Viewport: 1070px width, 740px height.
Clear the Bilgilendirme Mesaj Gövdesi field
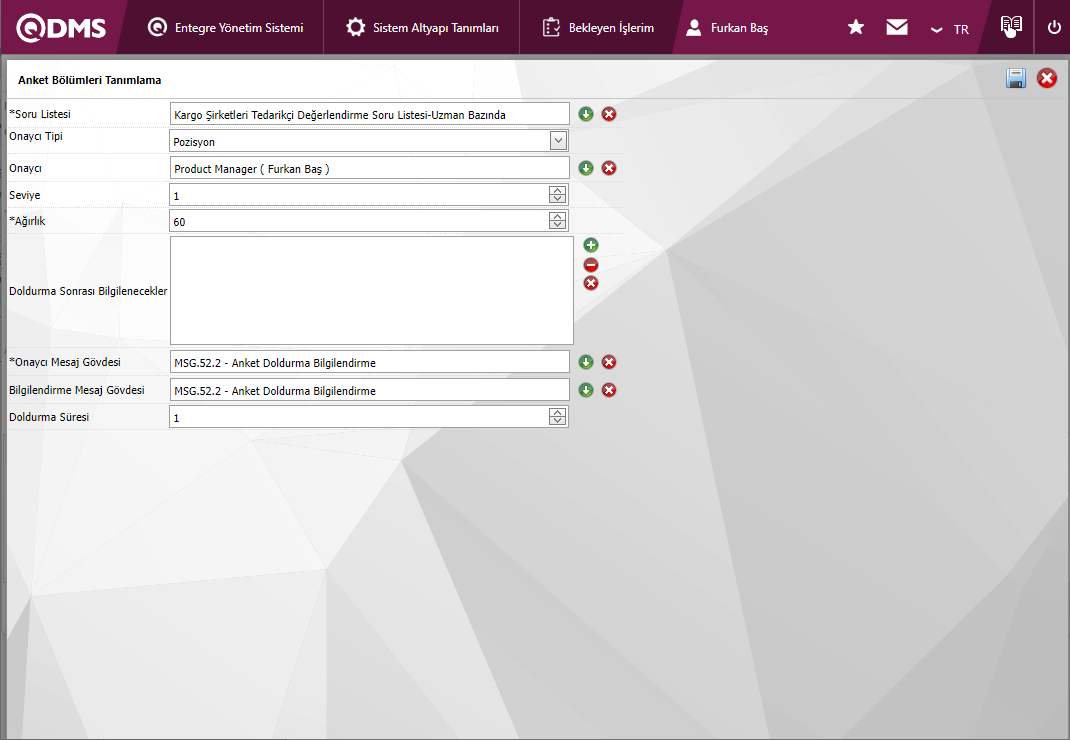[x=609, y=390]
